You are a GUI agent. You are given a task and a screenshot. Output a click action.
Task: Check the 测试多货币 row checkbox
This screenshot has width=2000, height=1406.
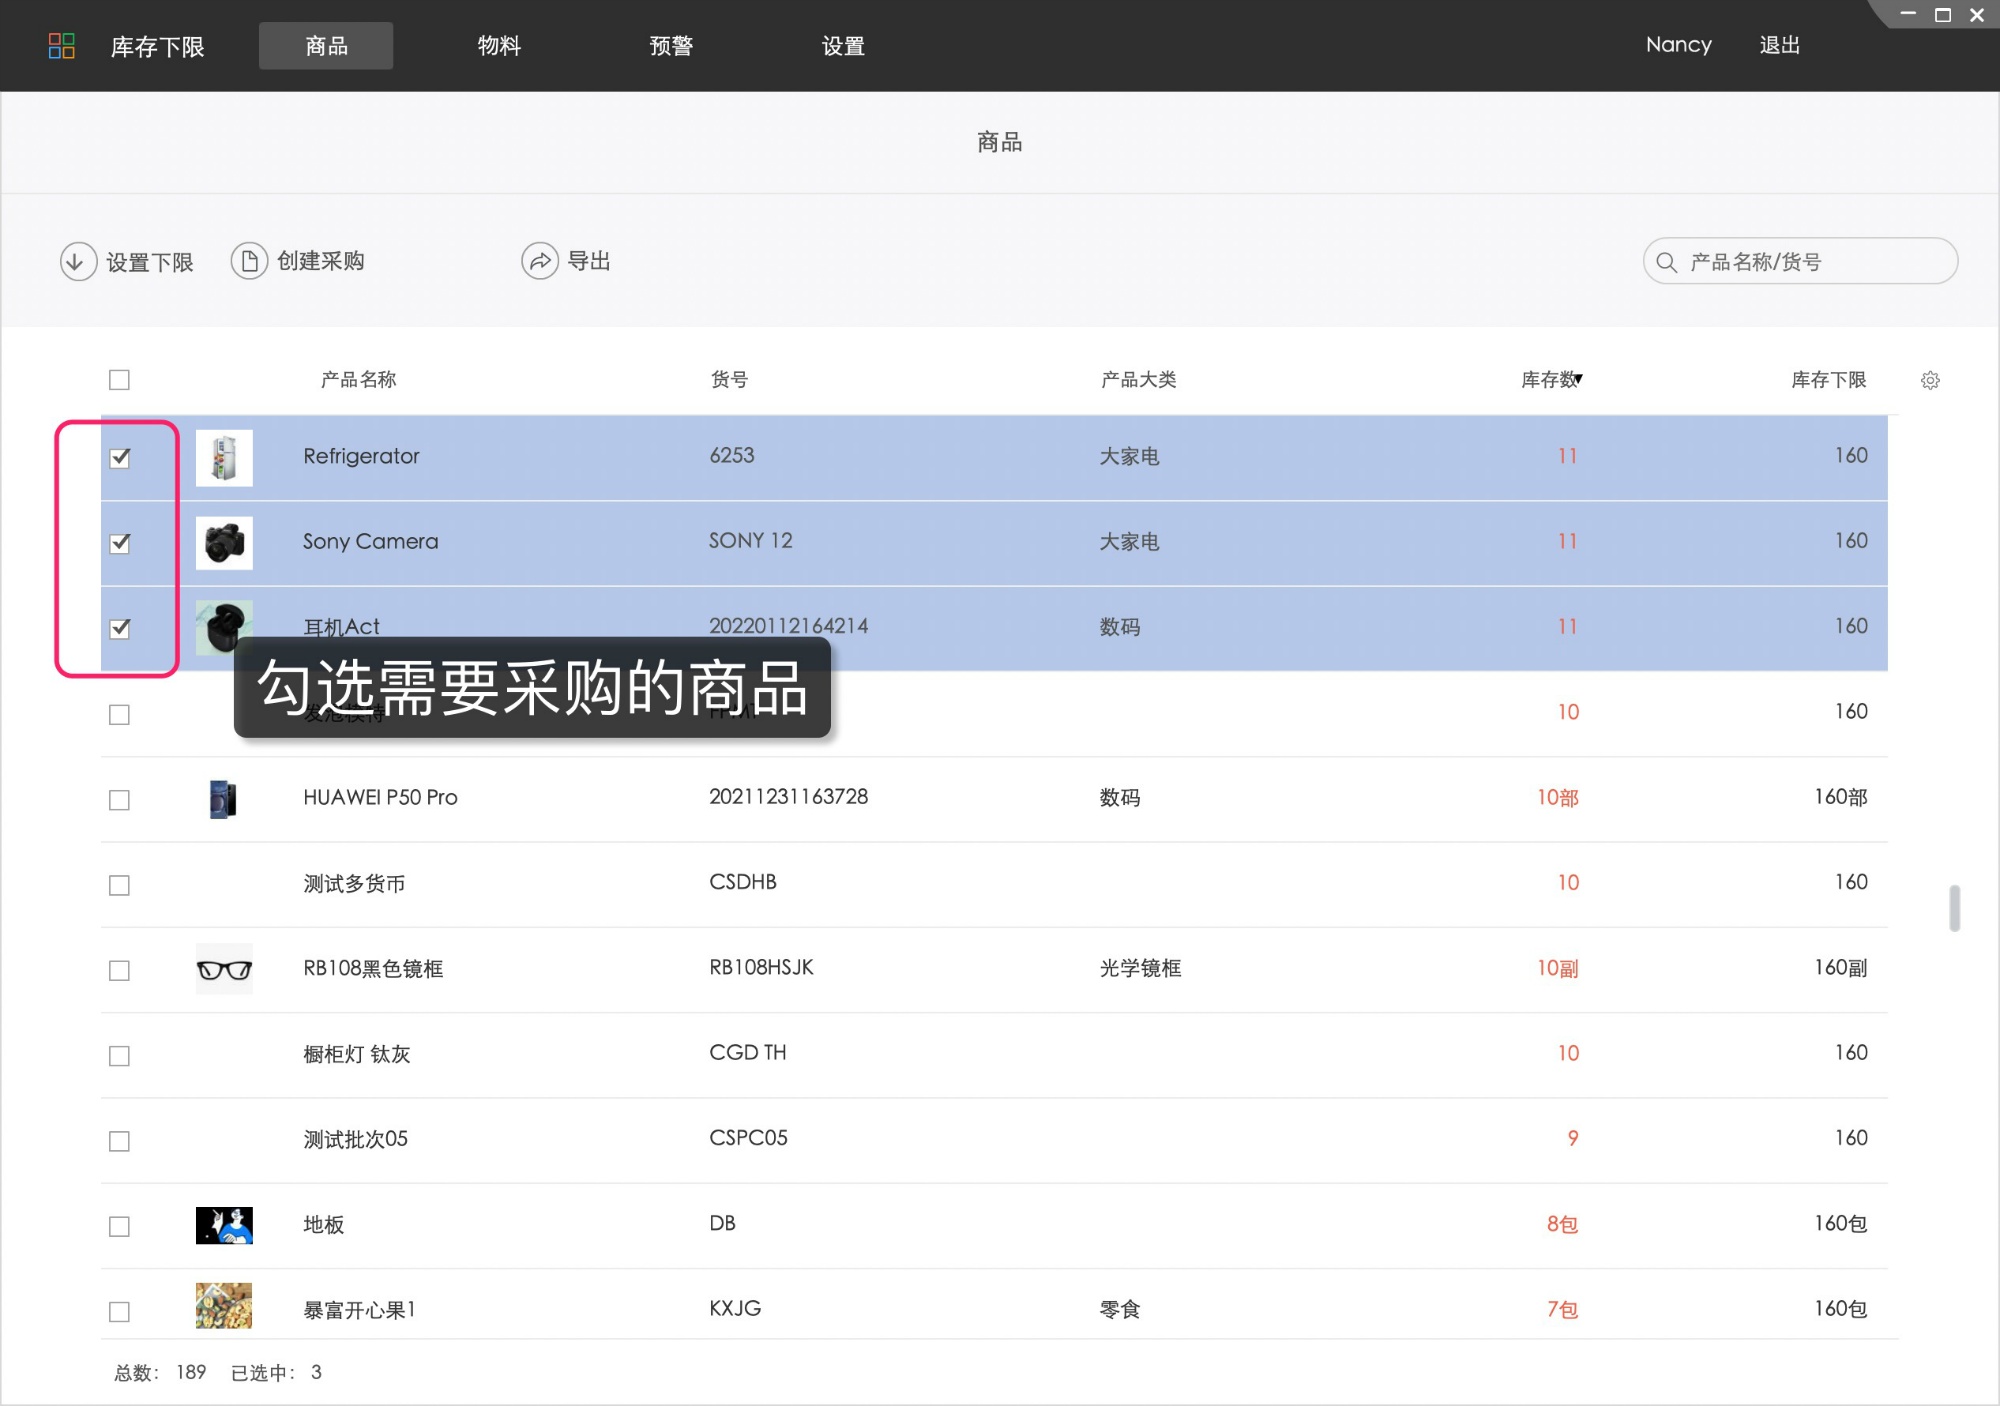click(120, 885)
